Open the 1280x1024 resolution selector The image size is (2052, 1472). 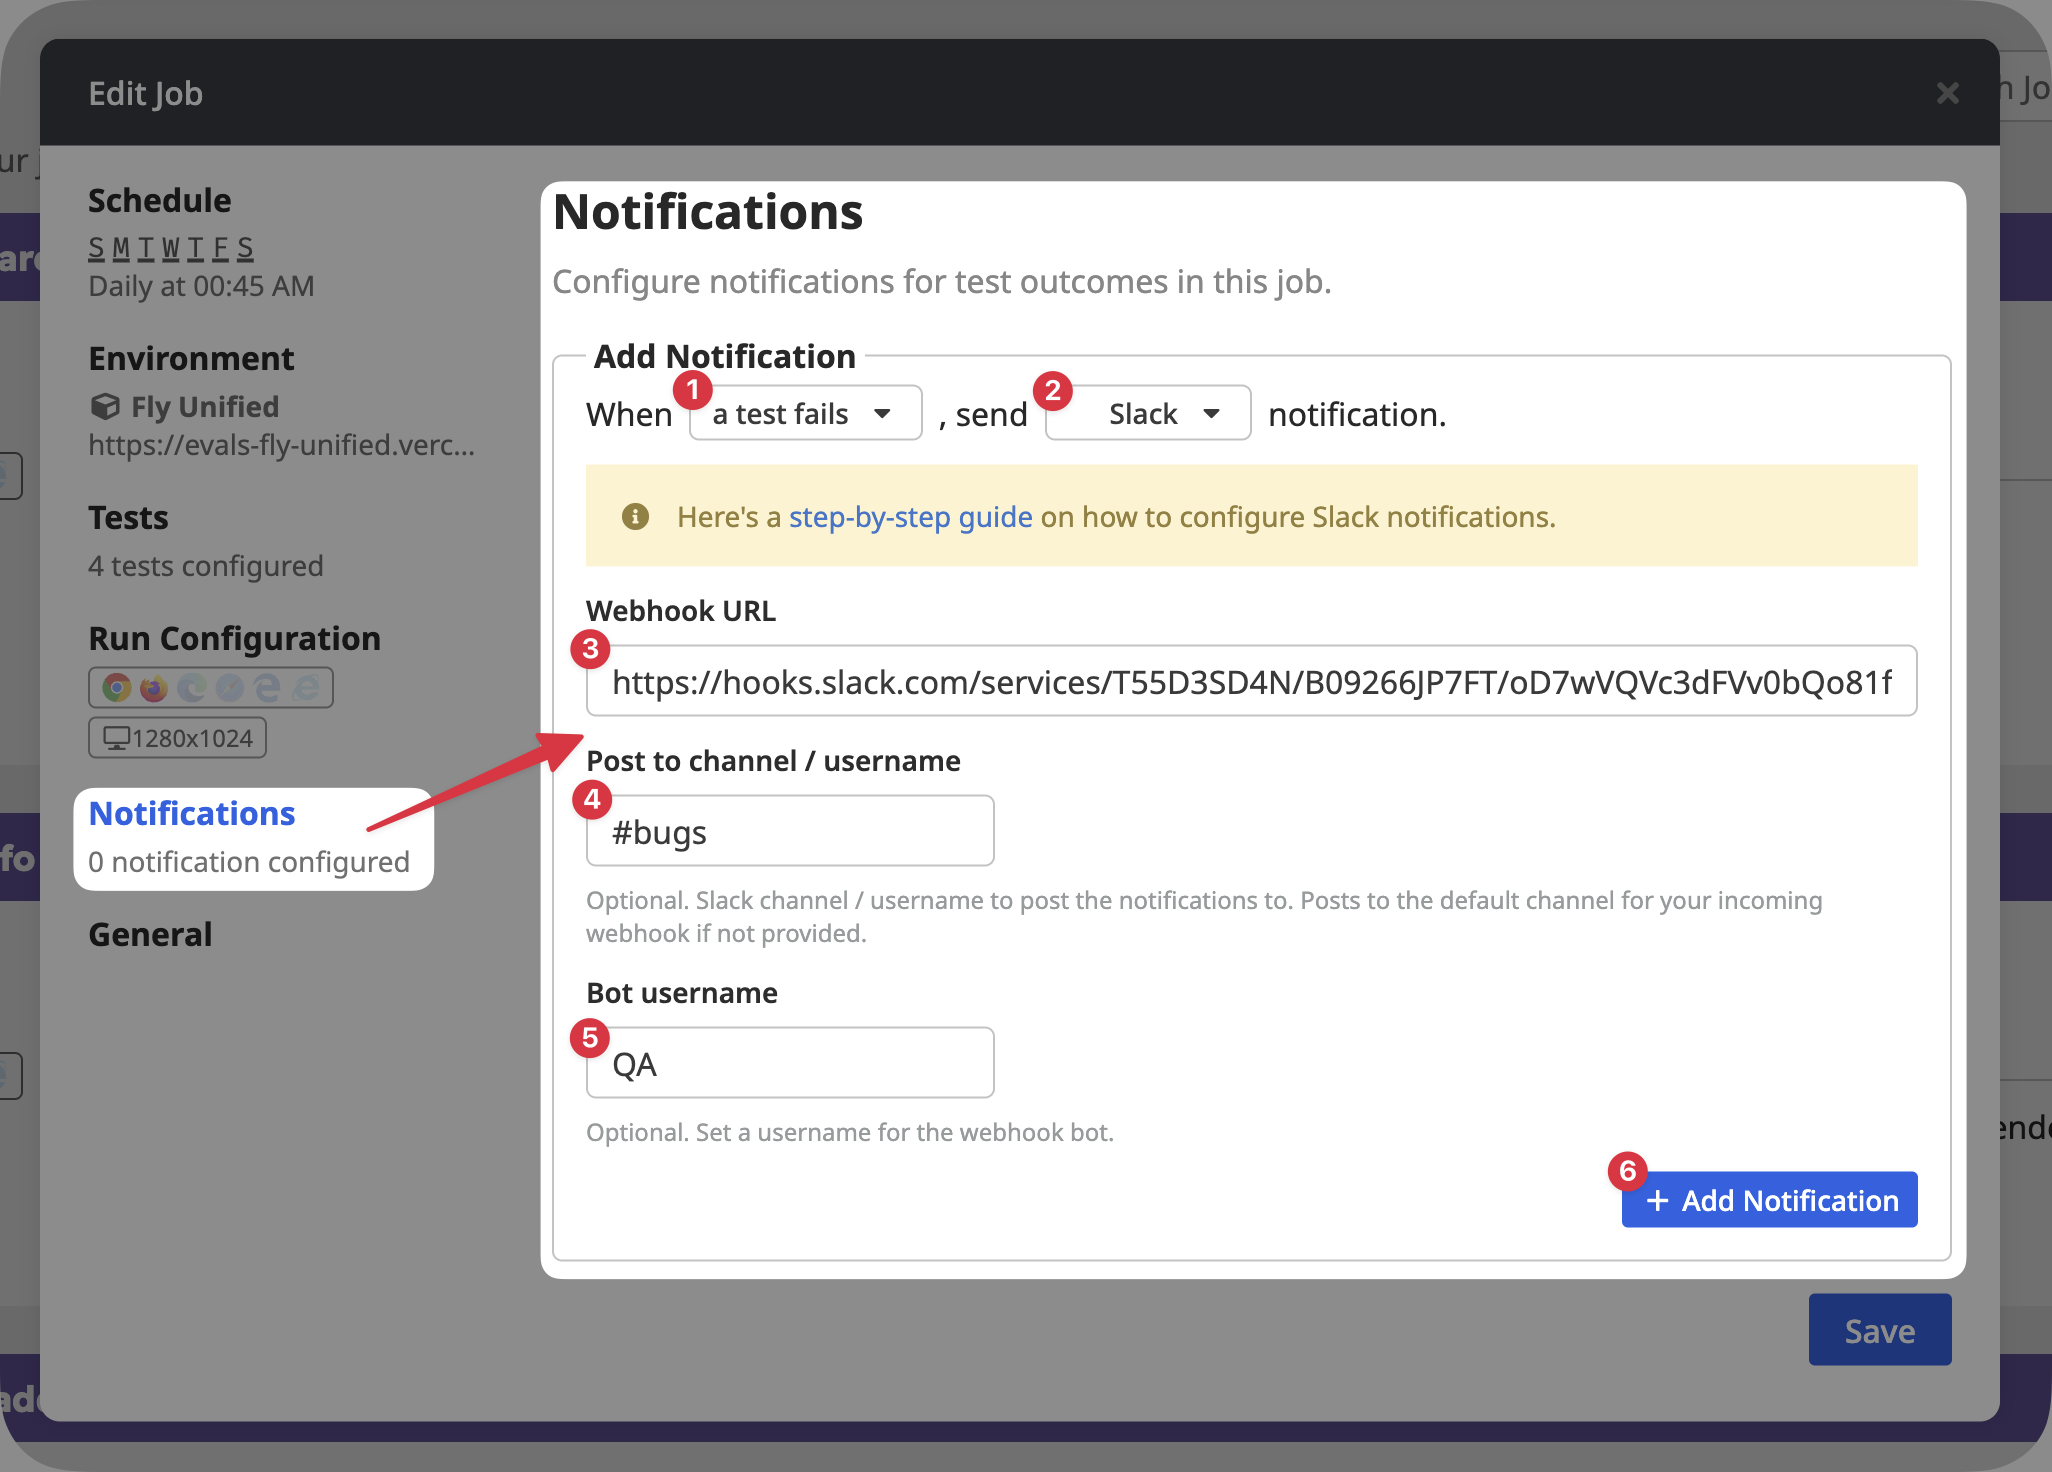(x=177, y=737)
